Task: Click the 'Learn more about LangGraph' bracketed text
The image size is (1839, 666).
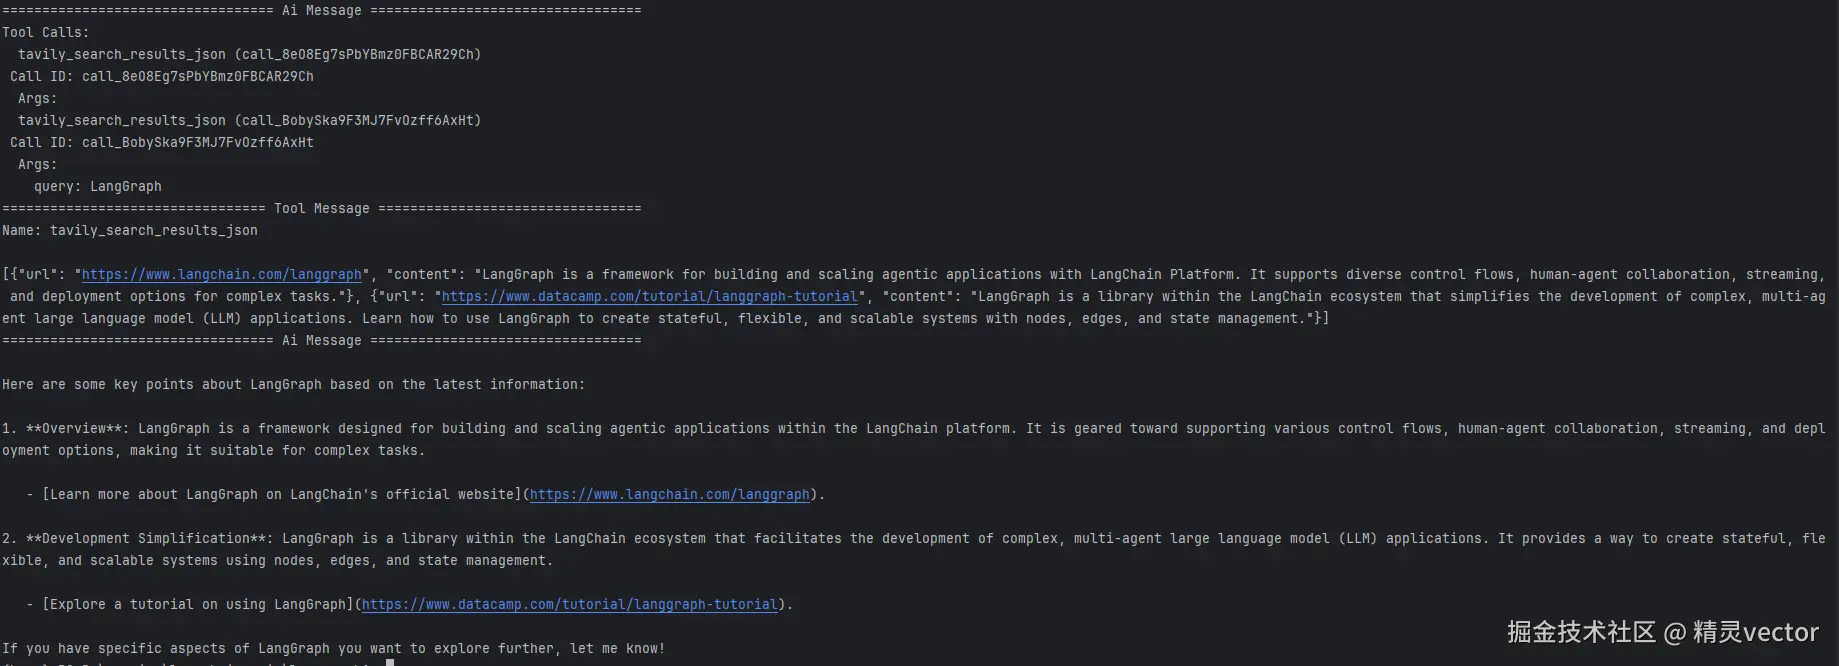Action: tap(282, 495)
